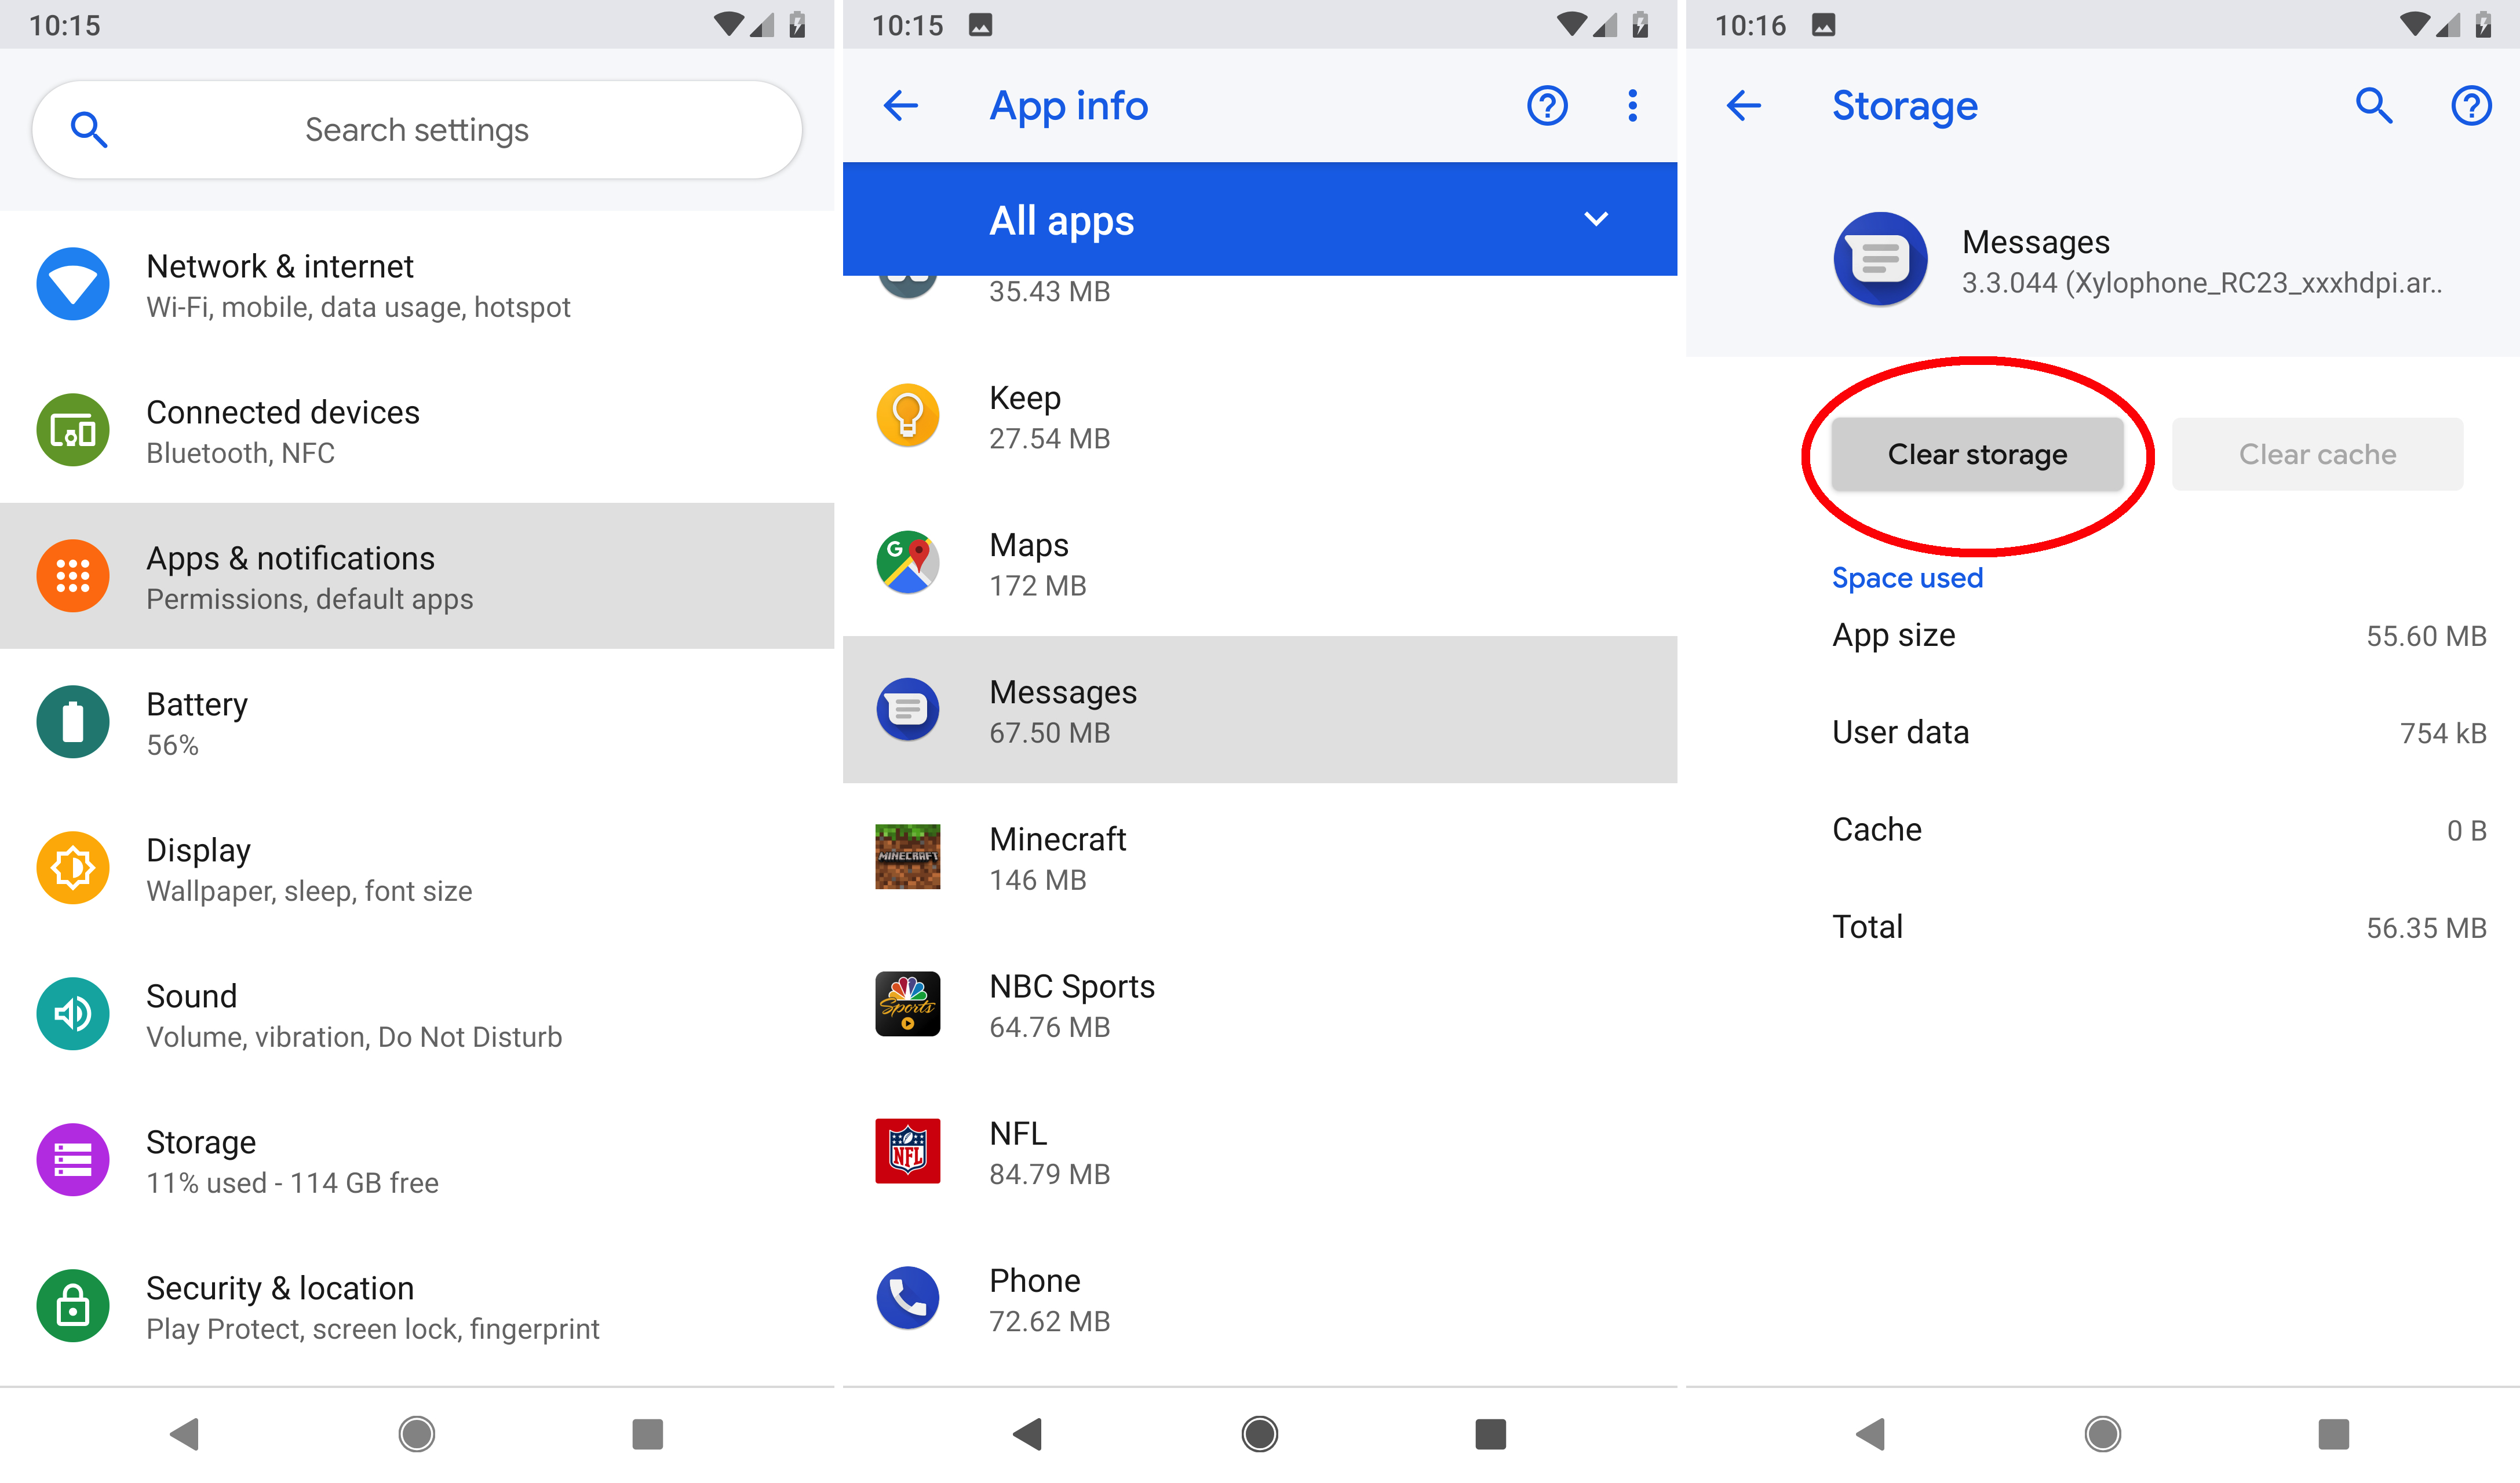Open Minecraft app info
This screenshot has width=2520, height=1483.
pyautogui.click(x=1260, y=858)
